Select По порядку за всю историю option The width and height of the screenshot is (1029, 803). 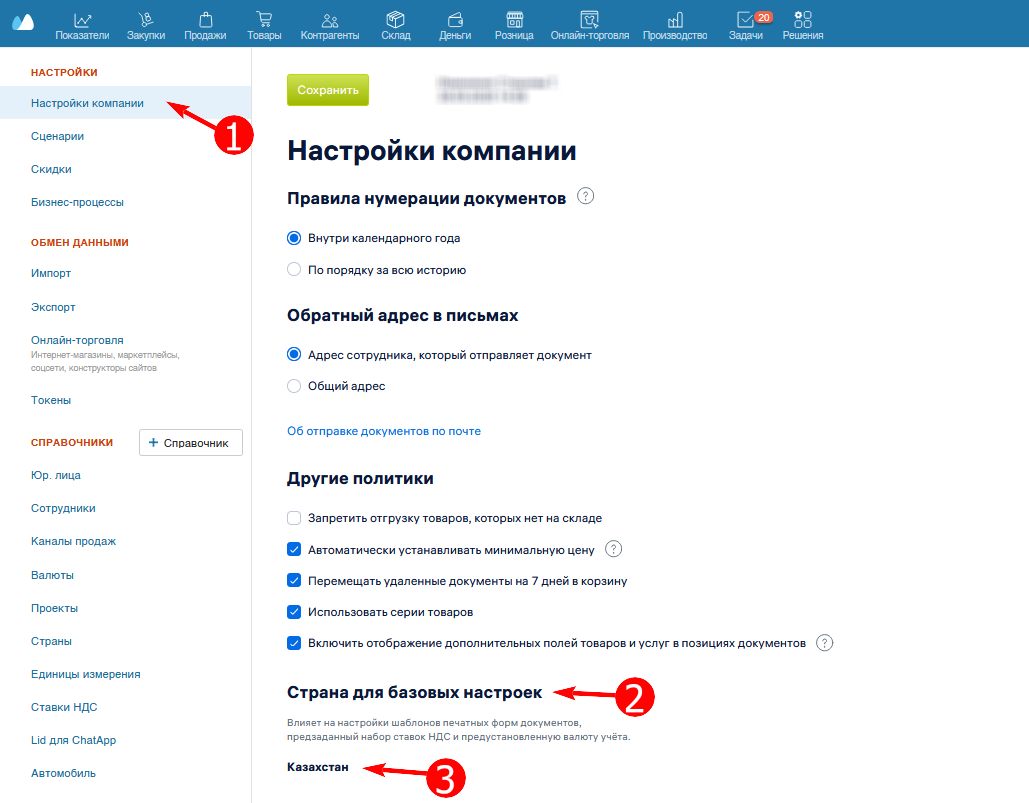(x=294, y=270)
